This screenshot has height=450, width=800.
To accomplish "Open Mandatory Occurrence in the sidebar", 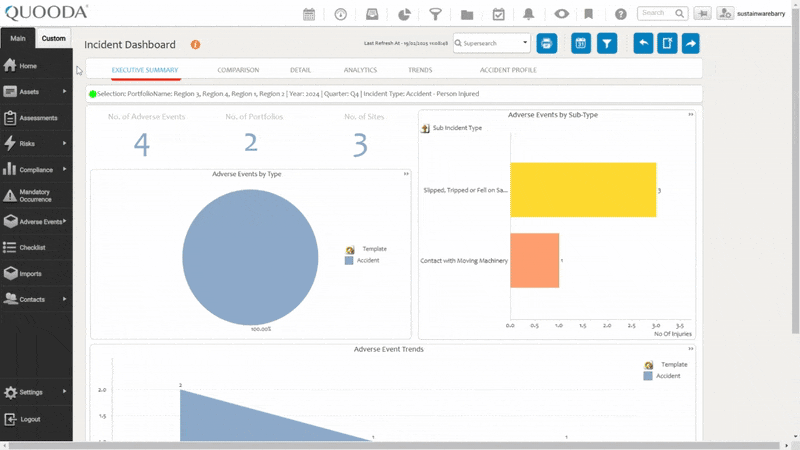I will (36, 195).
